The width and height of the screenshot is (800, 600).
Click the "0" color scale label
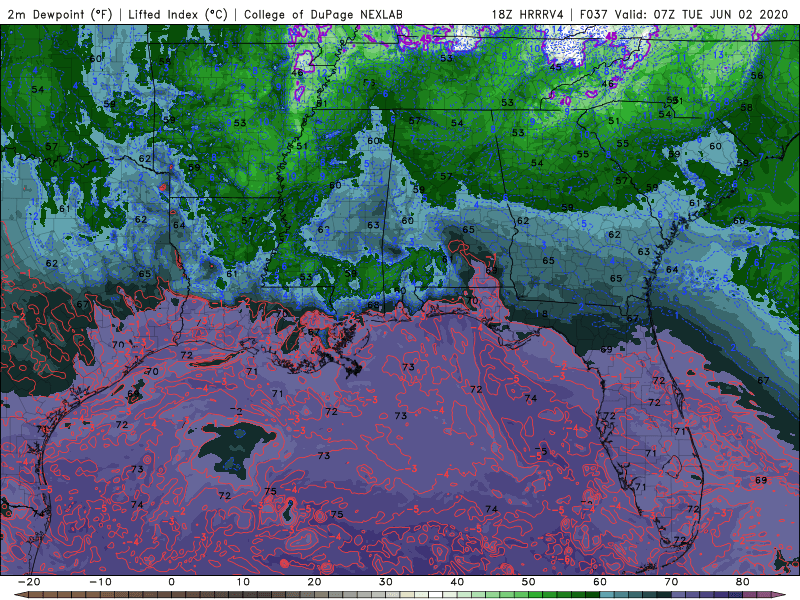(x=171, y=582)
